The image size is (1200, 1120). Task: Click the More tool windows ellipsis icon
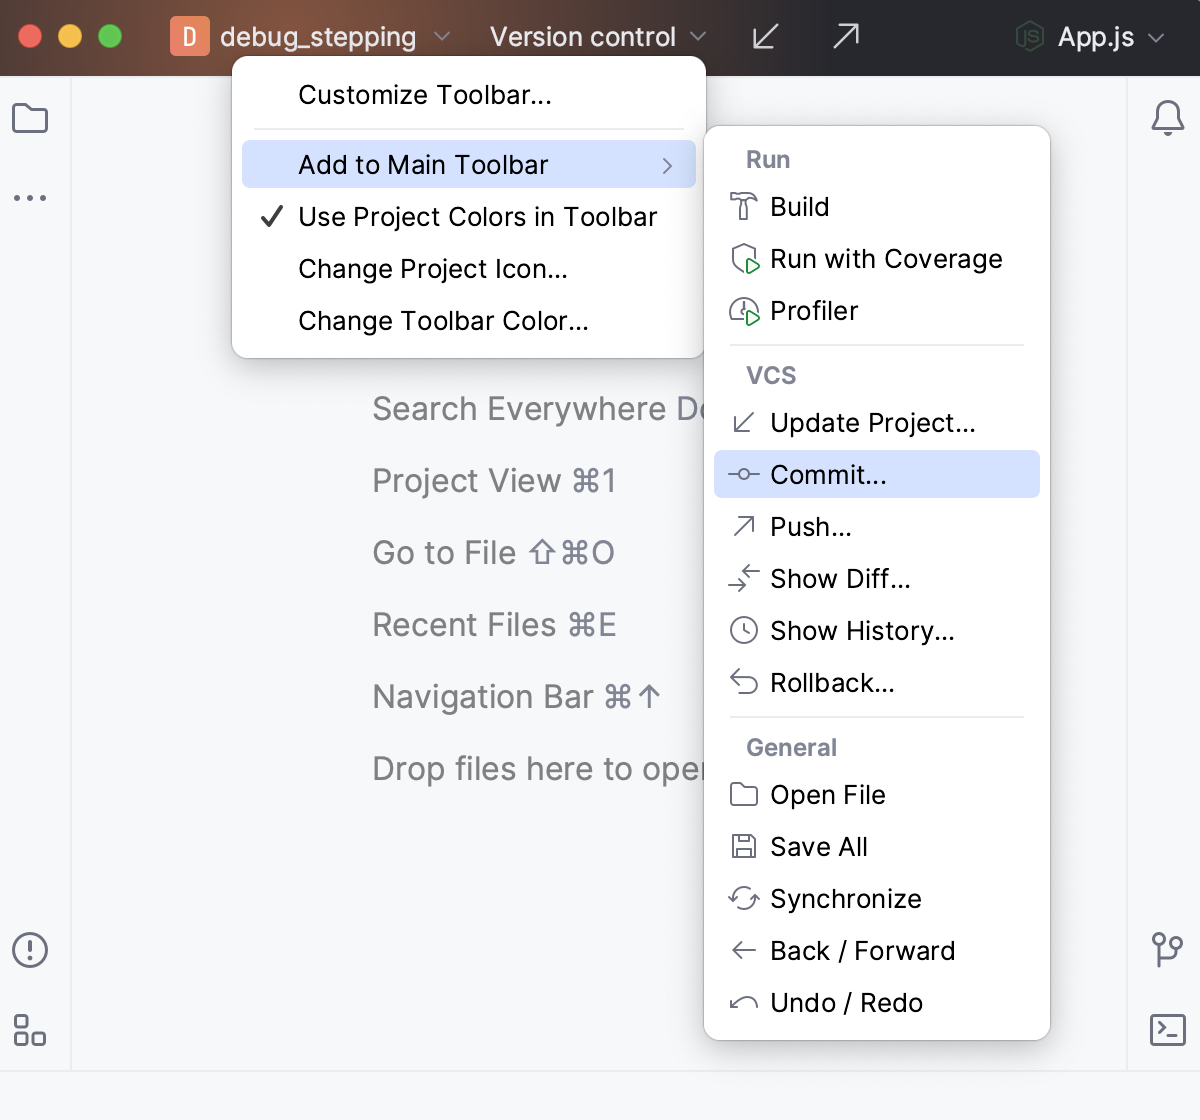coord(30,197)
